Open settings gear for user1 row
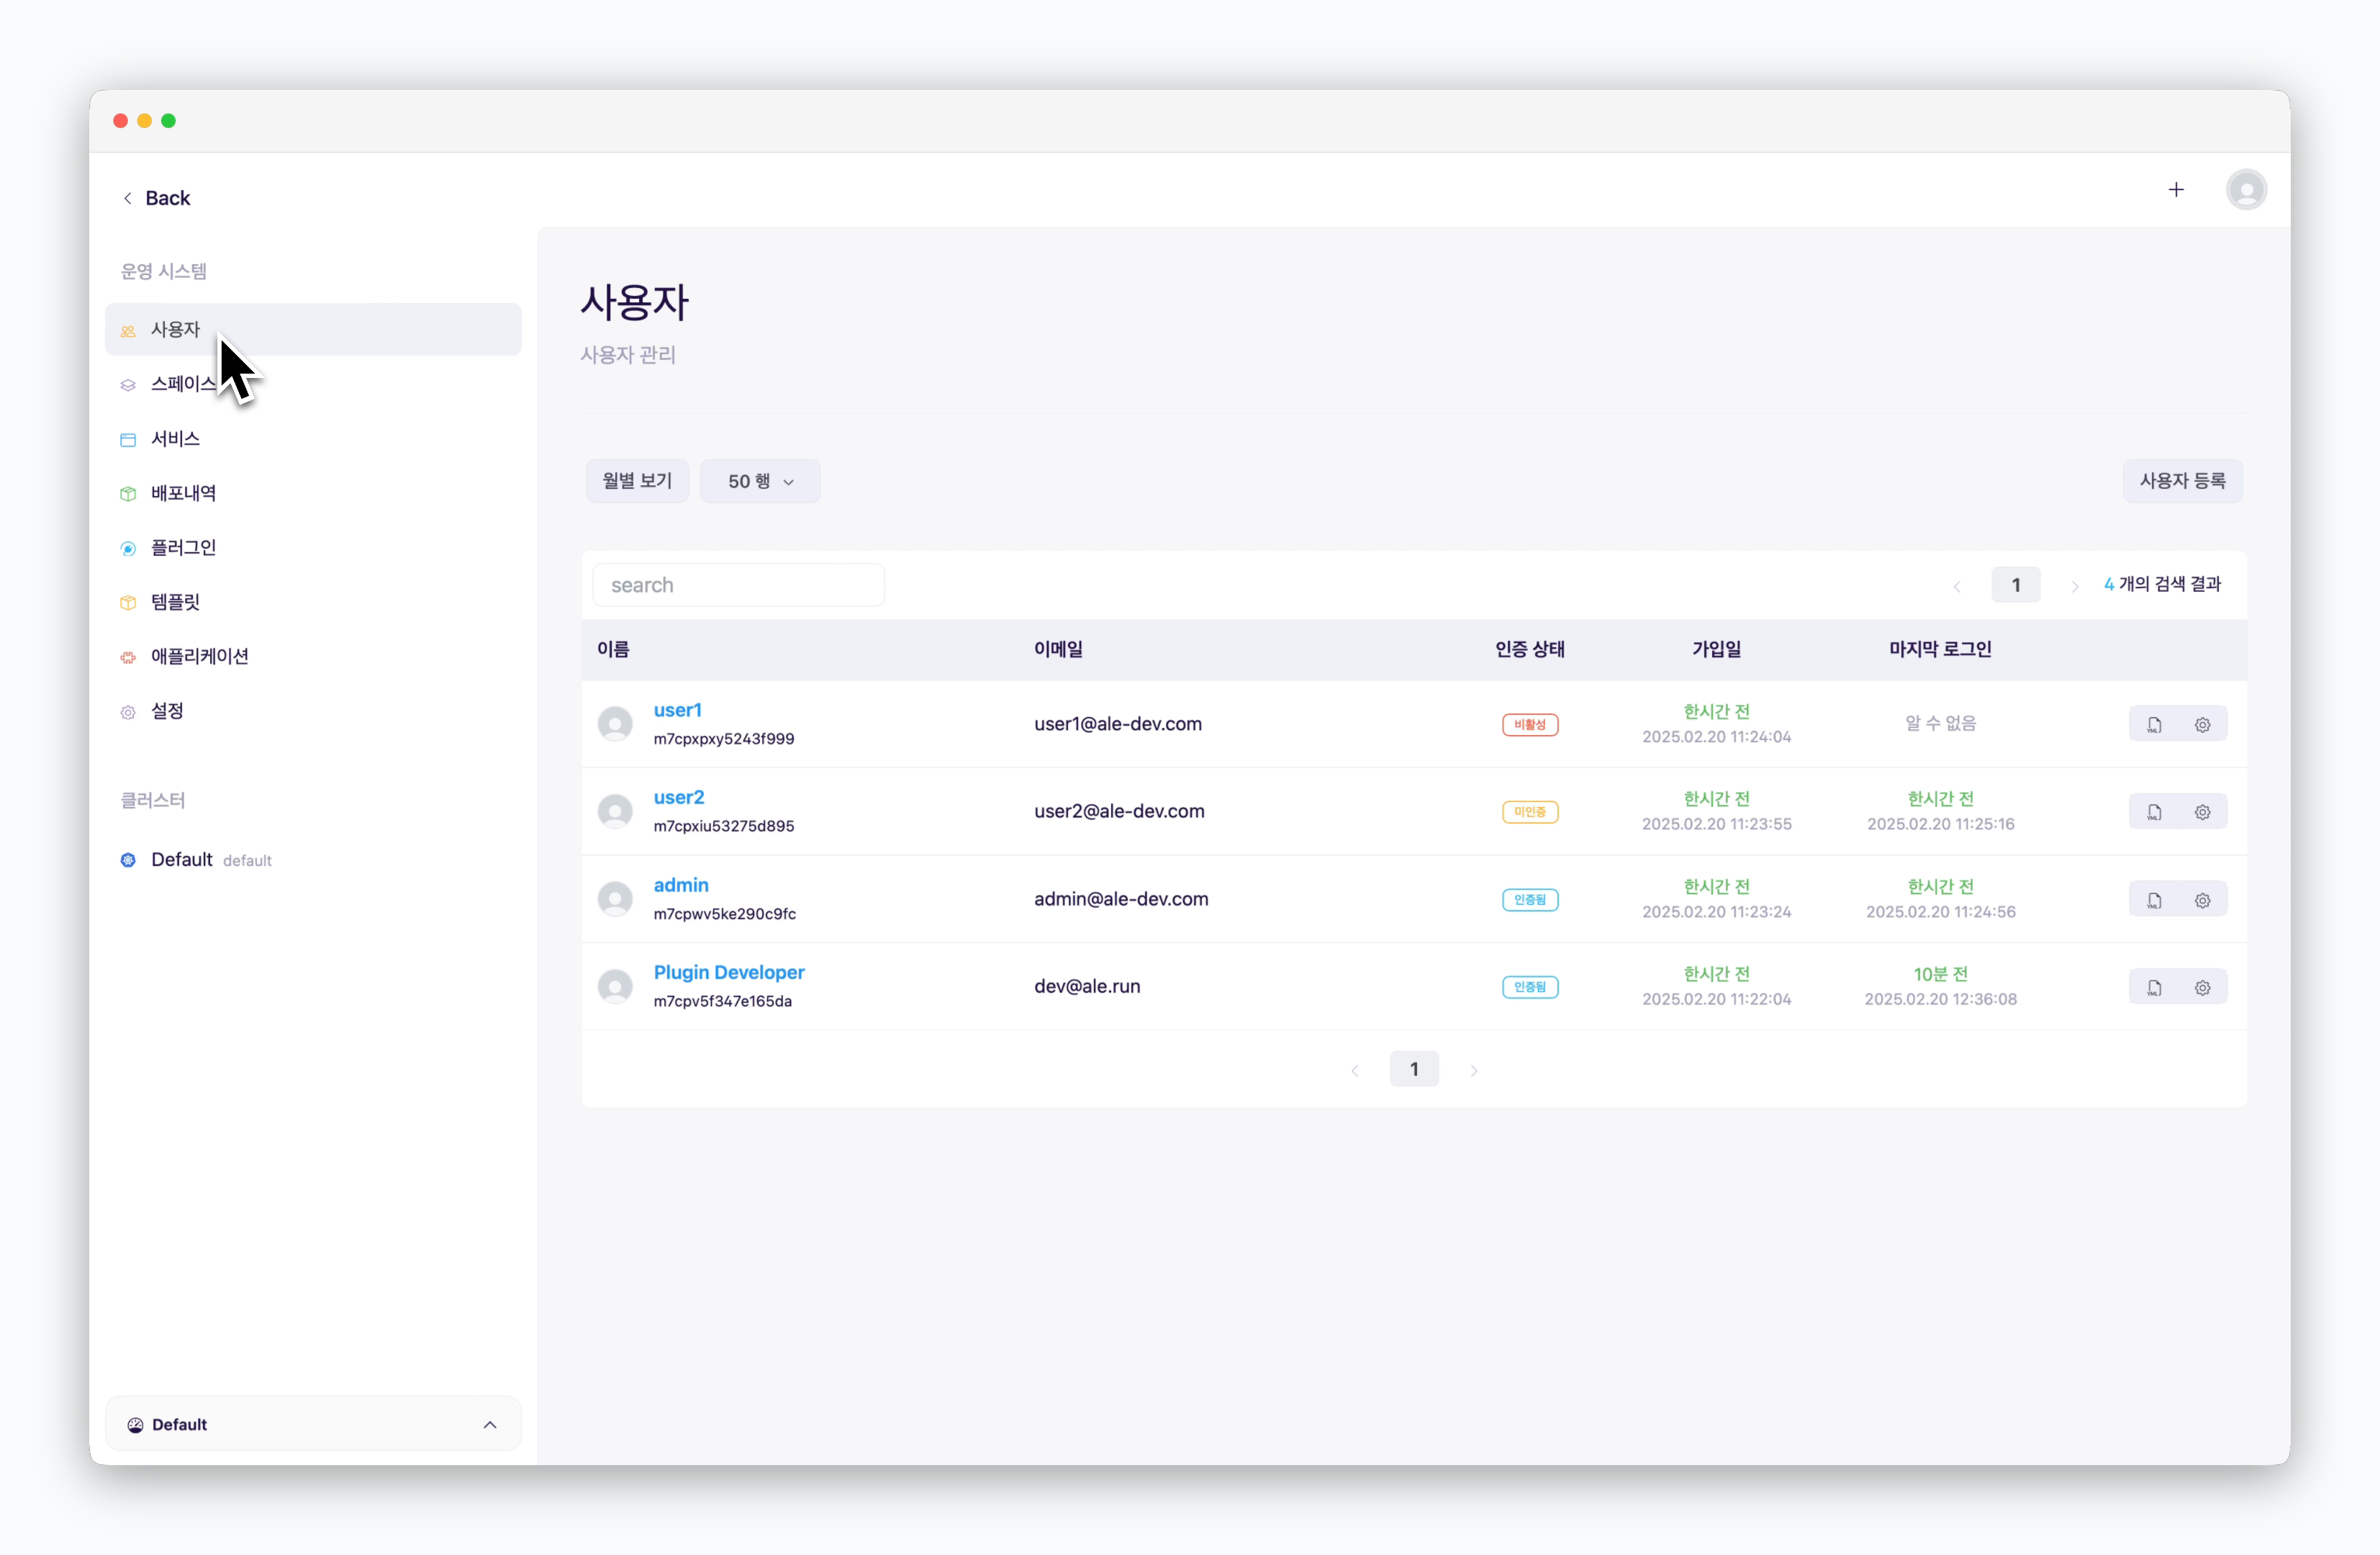 (2202, 725)
